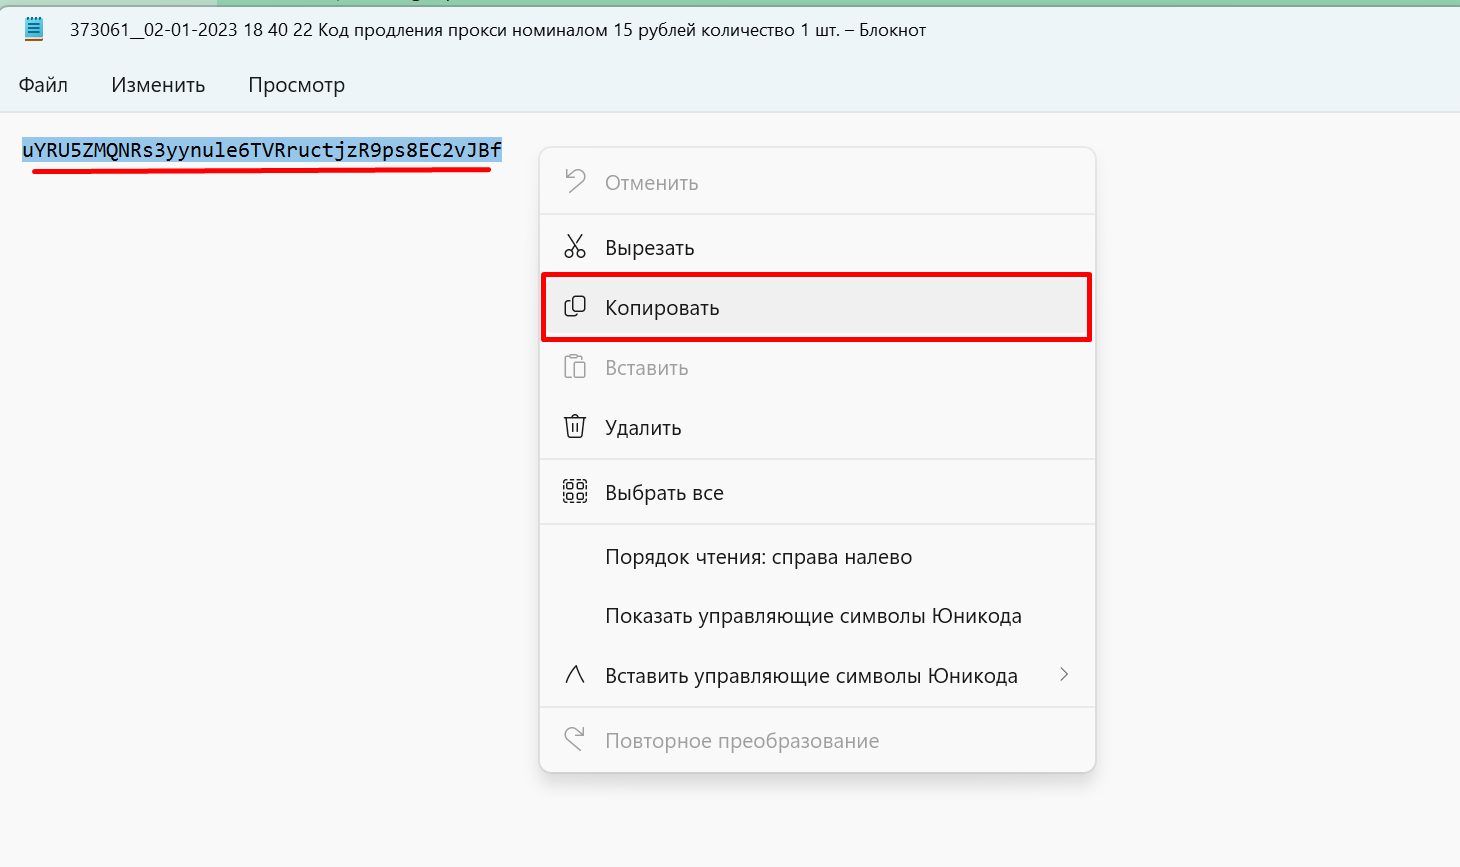This screenshot has height=867, width=1460.
Task: Click the Undo arrow icon
Action: (575, 182)
